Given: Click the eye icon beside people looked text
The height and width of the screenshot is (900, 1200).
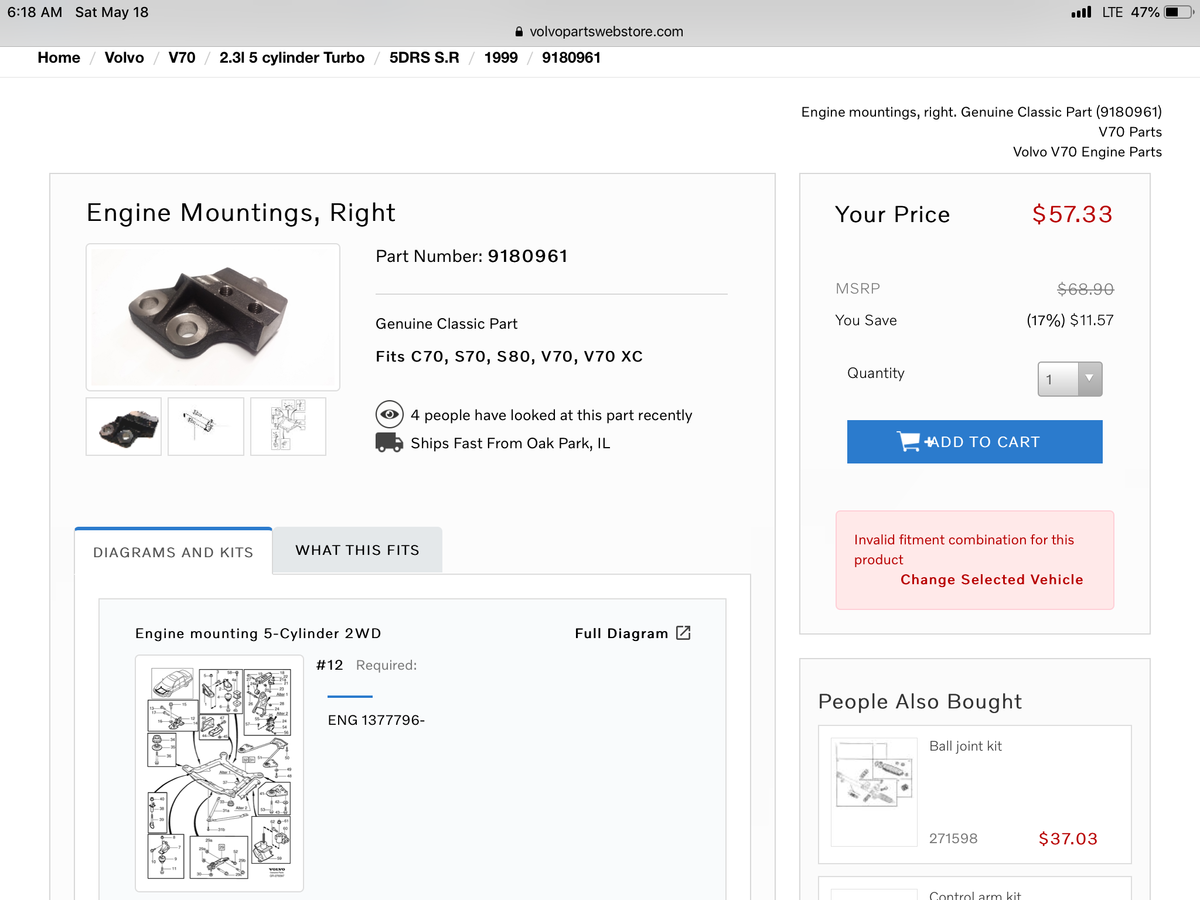Looking at the screenshot, I should click(389, 414).
